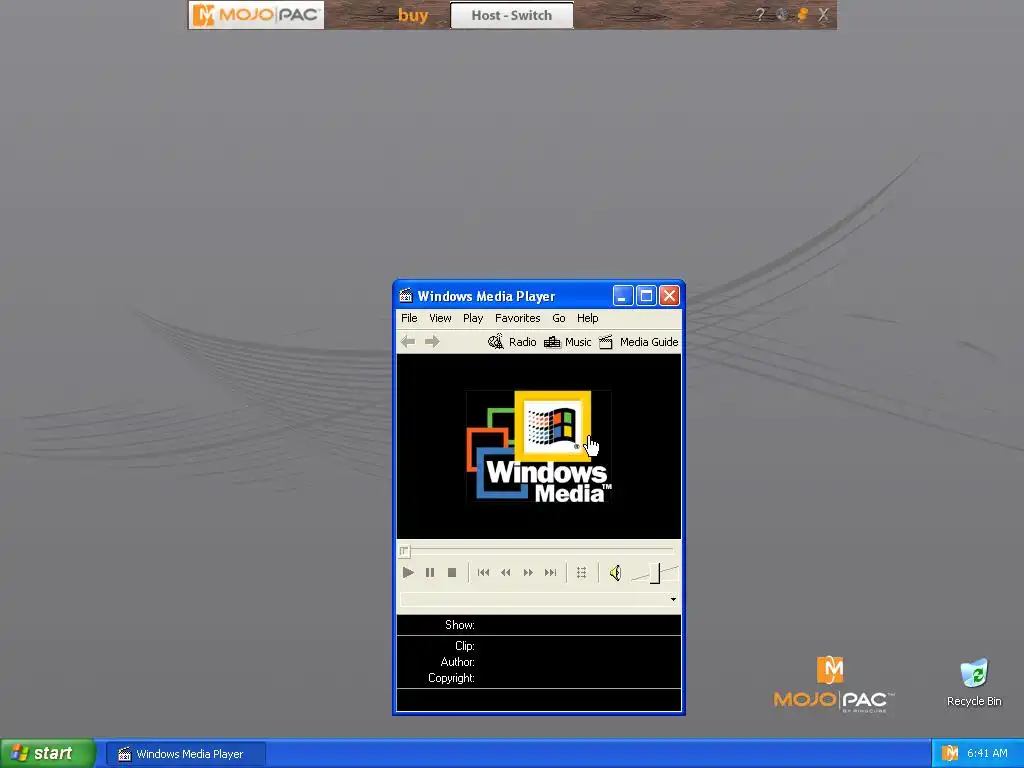Open the Favorites menu
The width and height of the screenshot is (1024, 768).
click(x=518, y=318)
